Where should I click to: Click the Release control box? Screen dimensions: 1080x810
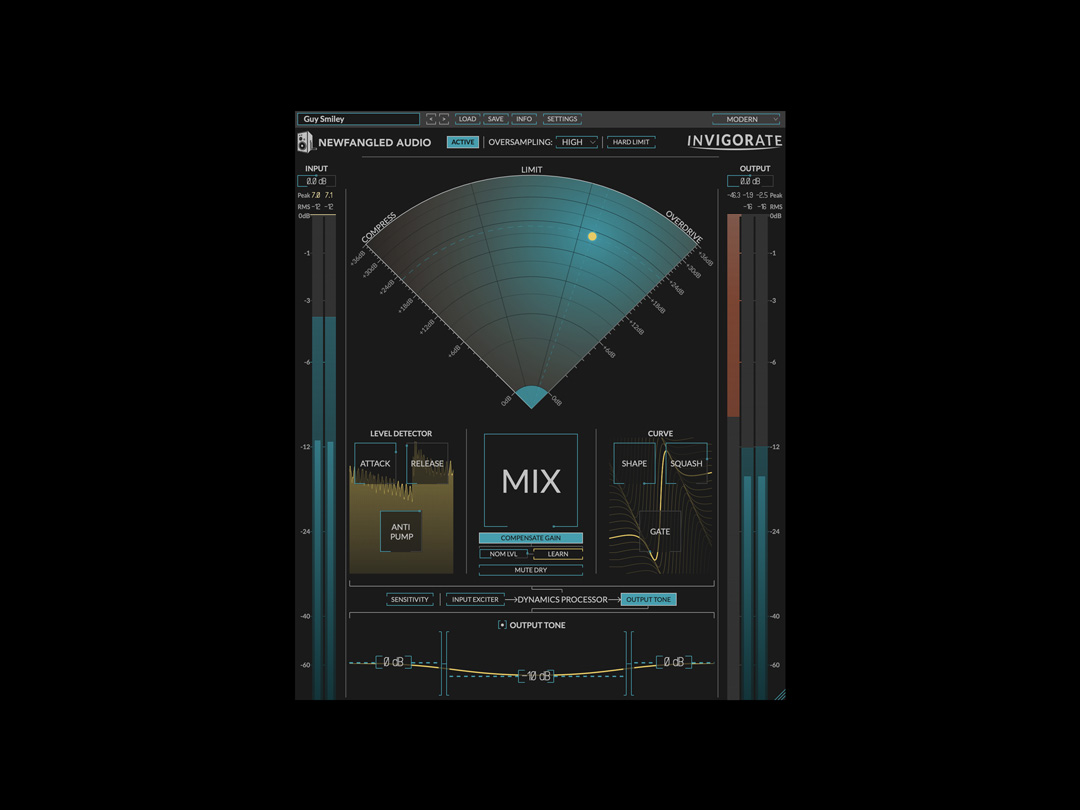[427, 464]
